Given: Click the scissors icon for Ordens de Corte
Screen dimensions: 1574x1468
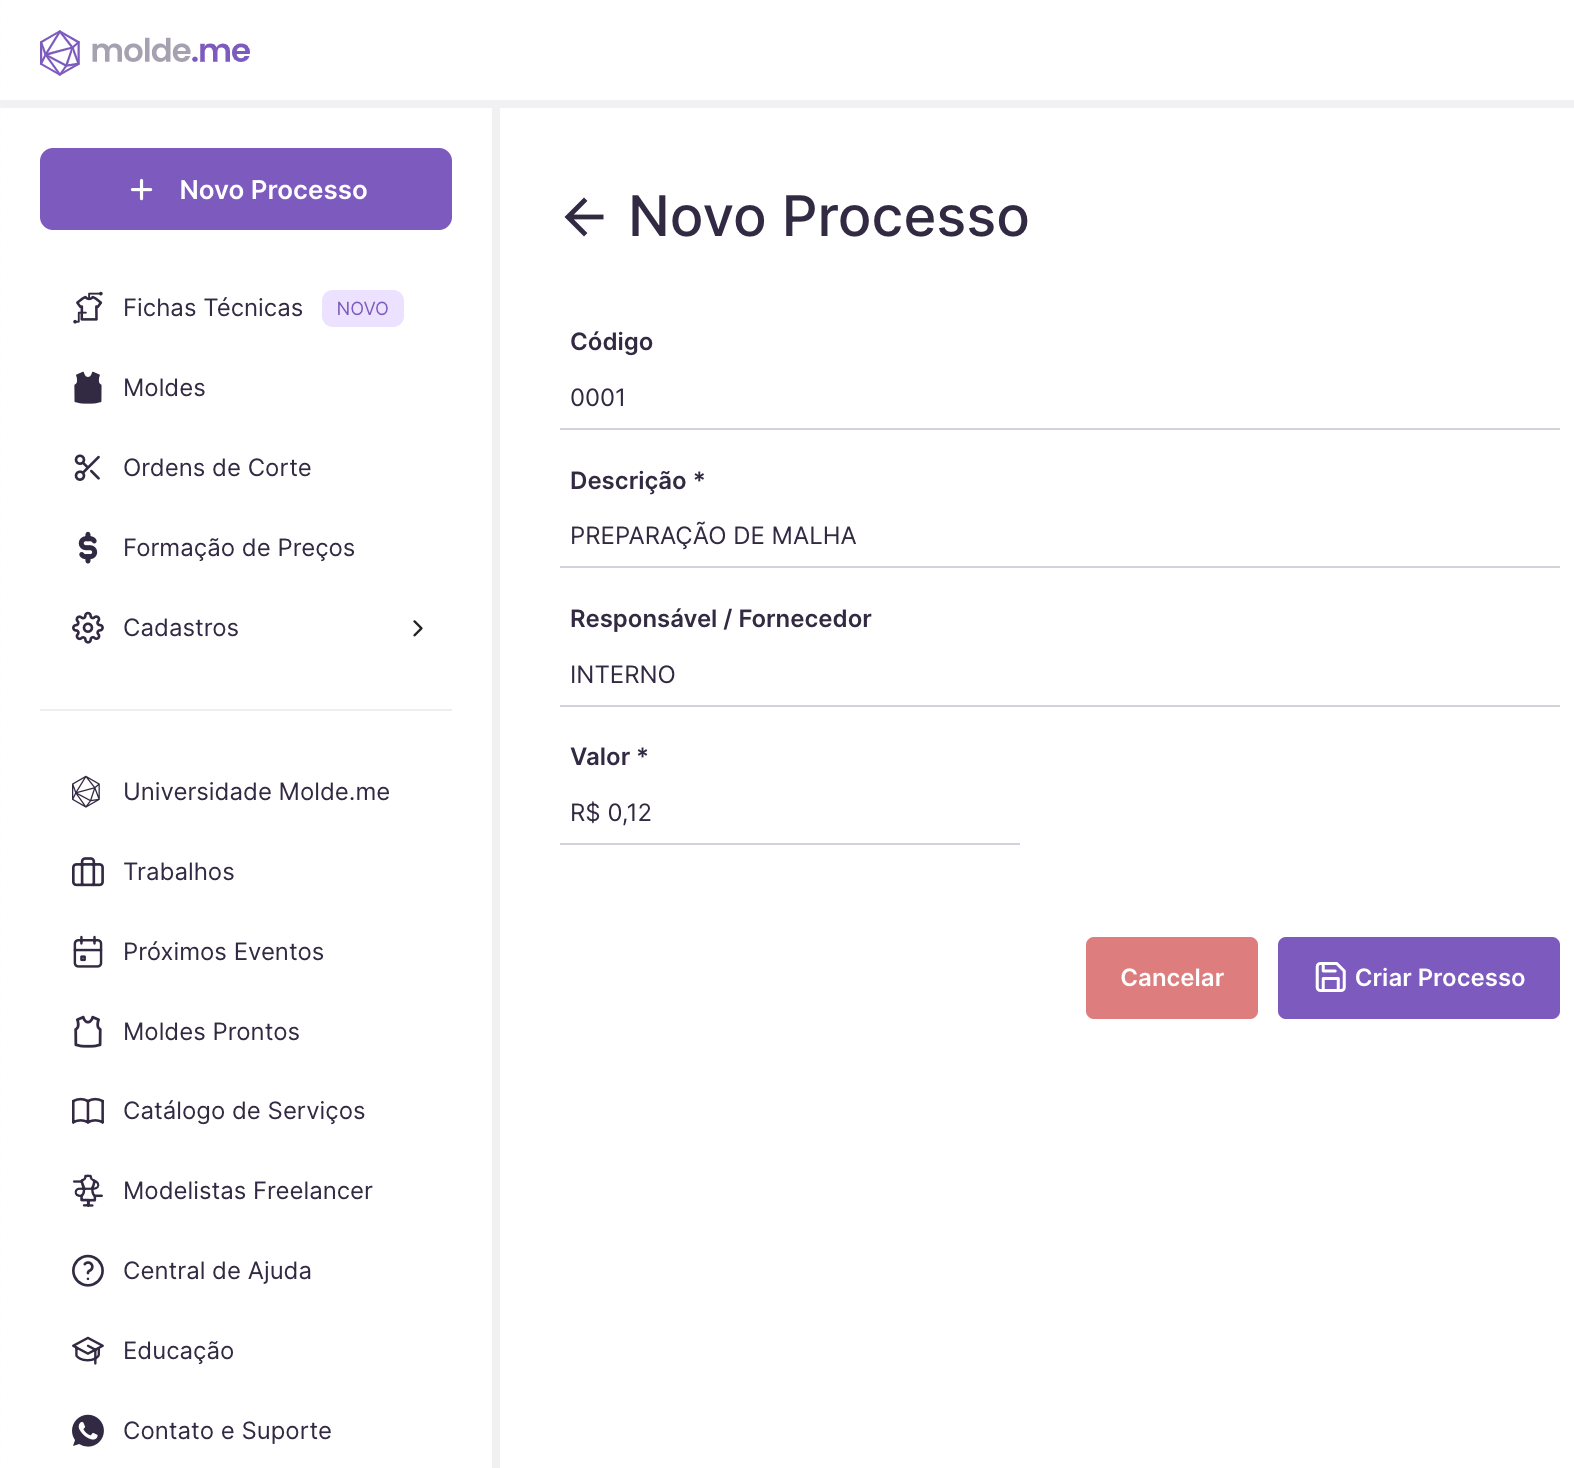Looking at the screenshot, I should coord(88,468).
